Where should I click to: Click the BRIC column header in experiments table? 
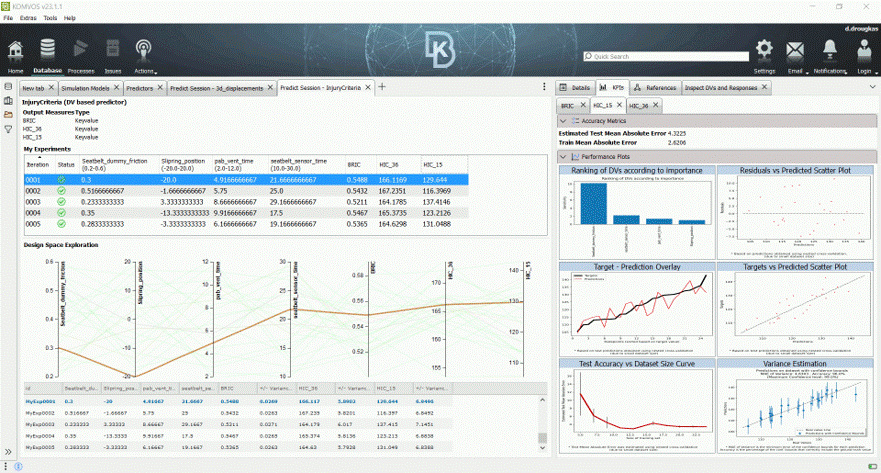point(360,165)
